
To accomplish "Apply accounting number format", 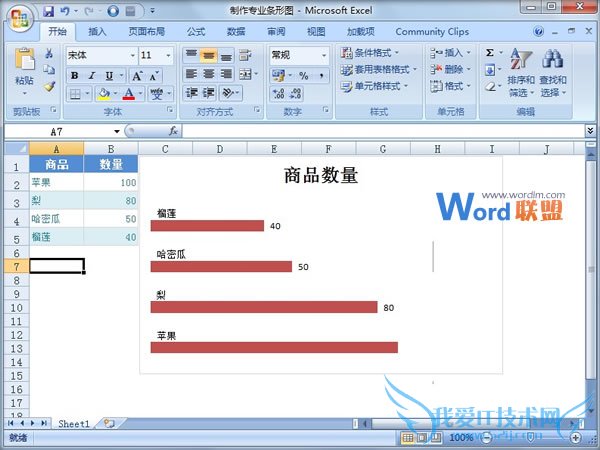I will 278,75.
